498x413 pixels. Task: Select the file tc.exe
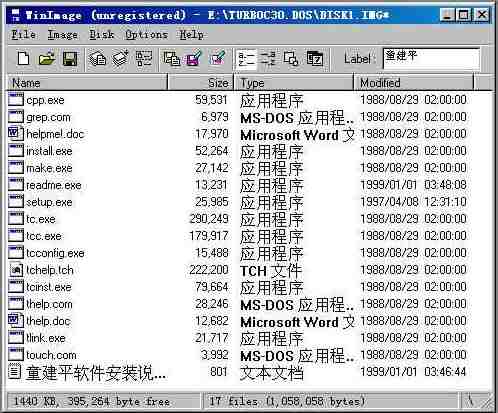(x=41, y=219)
